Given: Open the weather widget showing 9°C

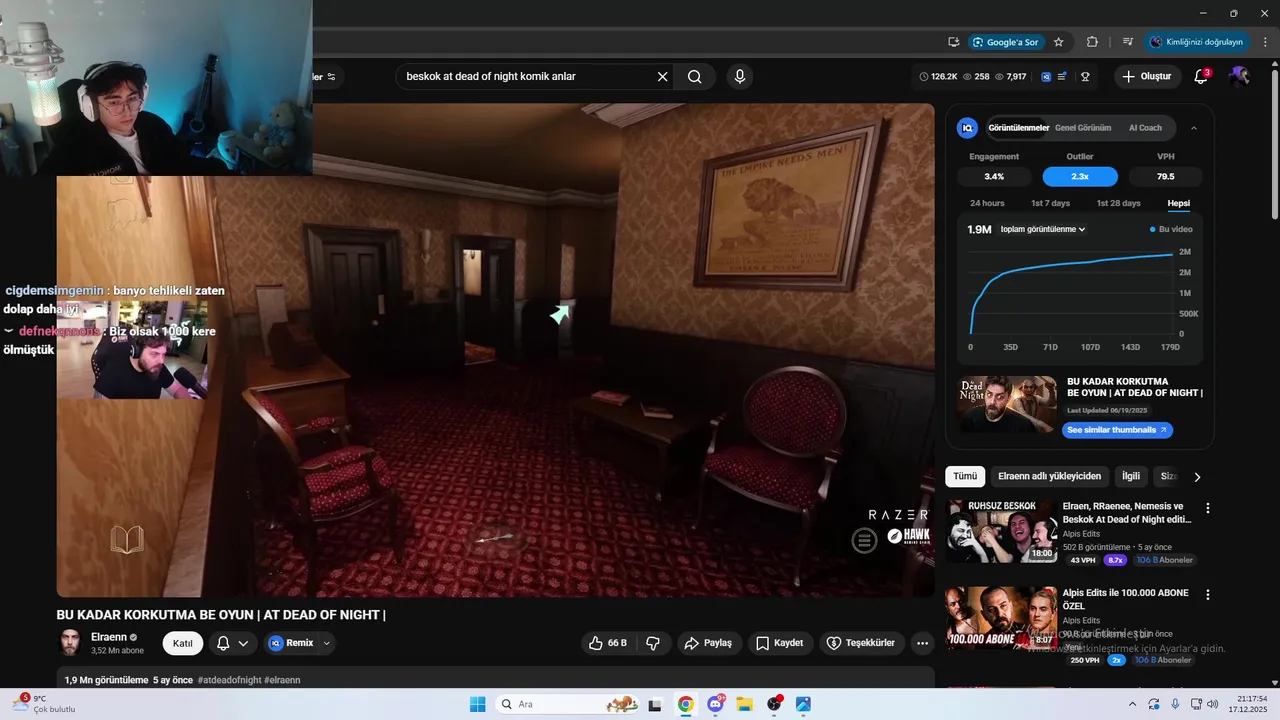Looking at the screenshot, I should point(45,704).
